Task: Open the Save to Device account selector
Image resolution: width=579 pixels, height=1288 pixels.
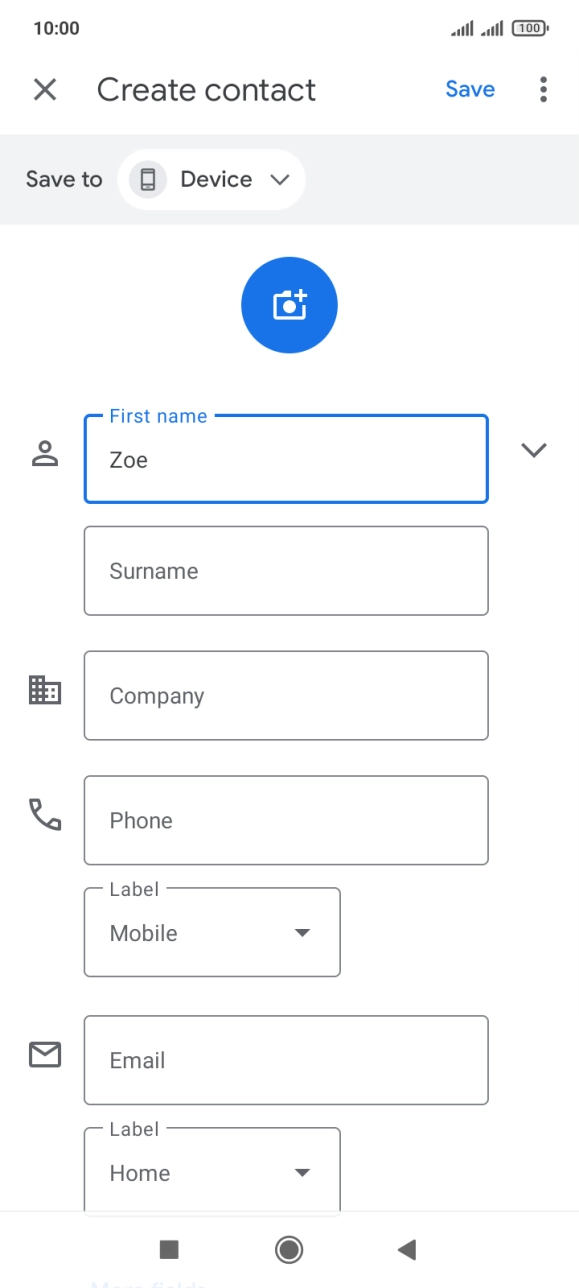Action: (x=212, y=179)
